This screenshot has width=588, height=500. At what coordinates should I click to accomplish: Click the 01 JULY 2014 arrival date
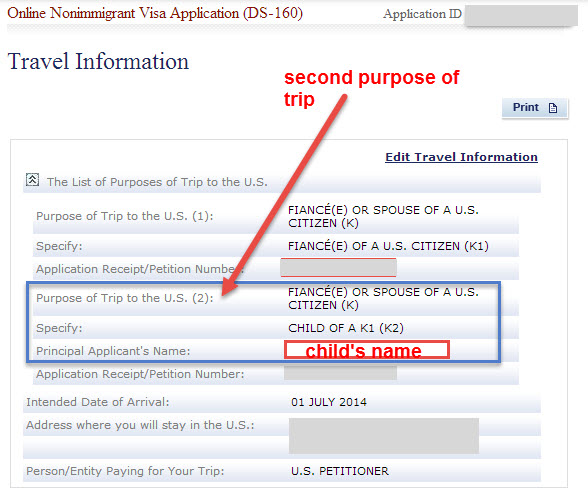[x=329, y=402]
